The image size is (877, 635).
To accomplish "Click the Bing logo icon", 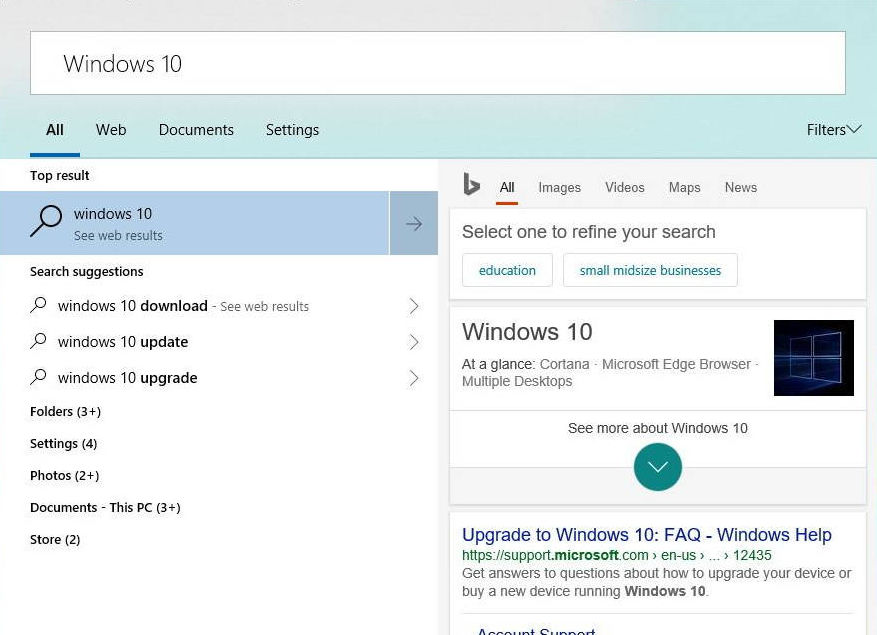I will point(471,185).
